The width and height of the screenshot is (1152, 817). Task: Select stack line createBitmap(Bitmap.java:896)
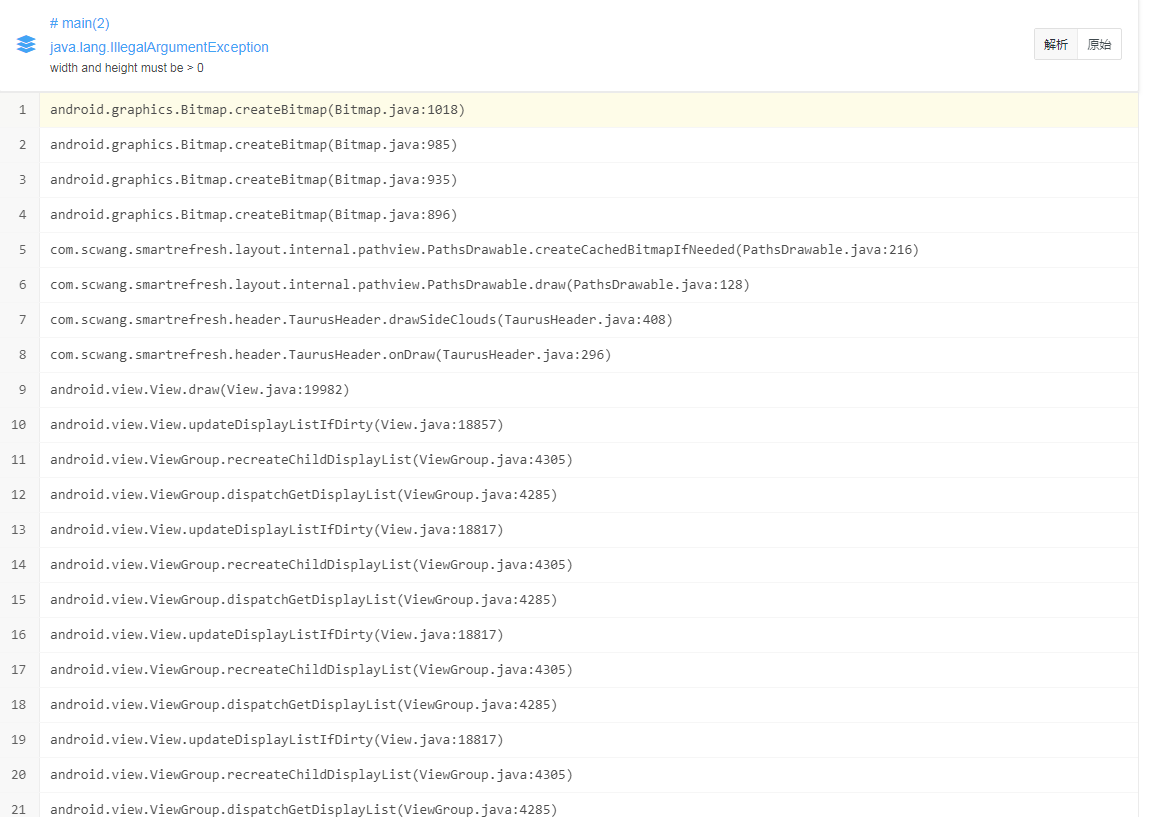[x=588, y=215]
